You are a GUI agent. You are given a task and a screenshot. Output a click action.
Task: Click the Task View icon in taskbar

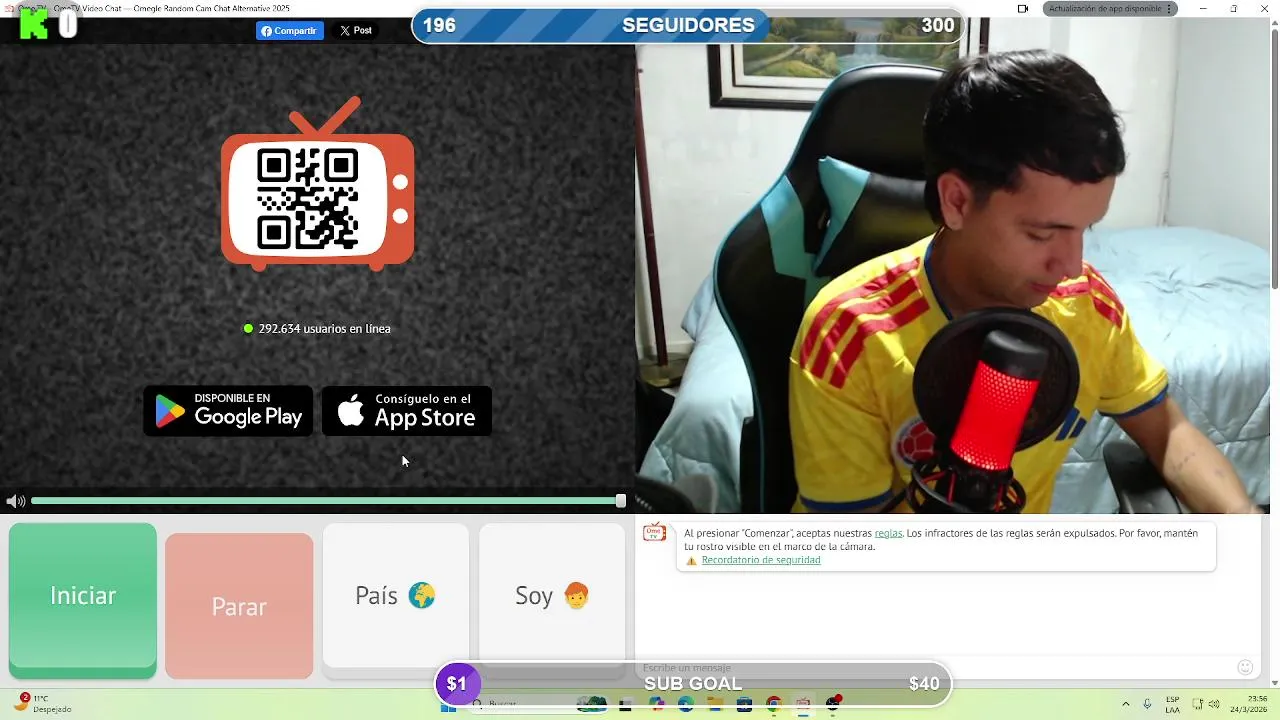[x=625, y=705]
